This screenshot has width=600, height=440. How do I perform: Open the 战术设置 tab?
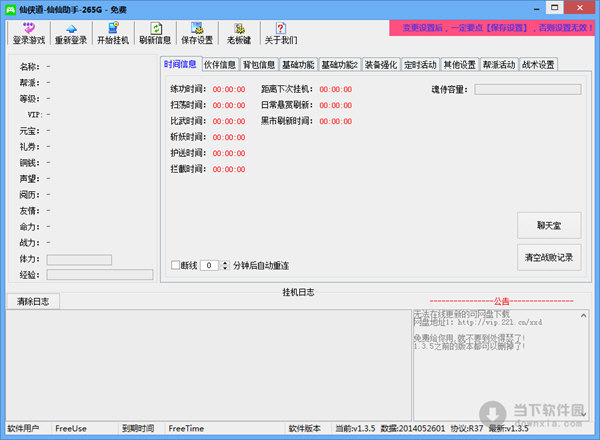(538, 65)
